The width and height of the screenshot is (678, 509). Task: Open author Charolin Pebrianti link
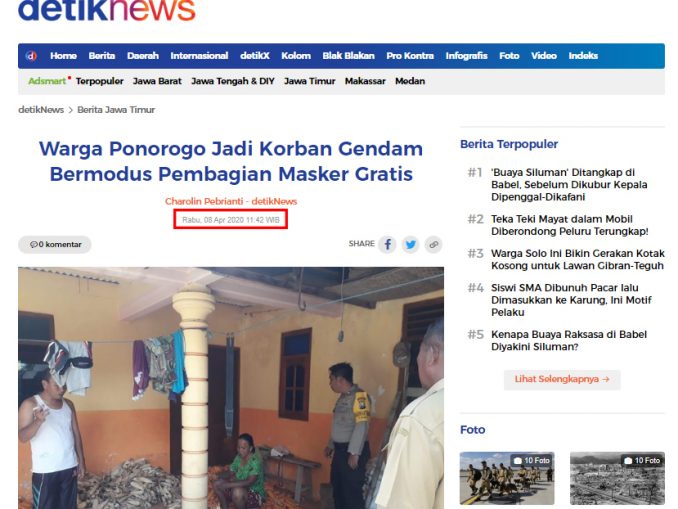[204, 201]
